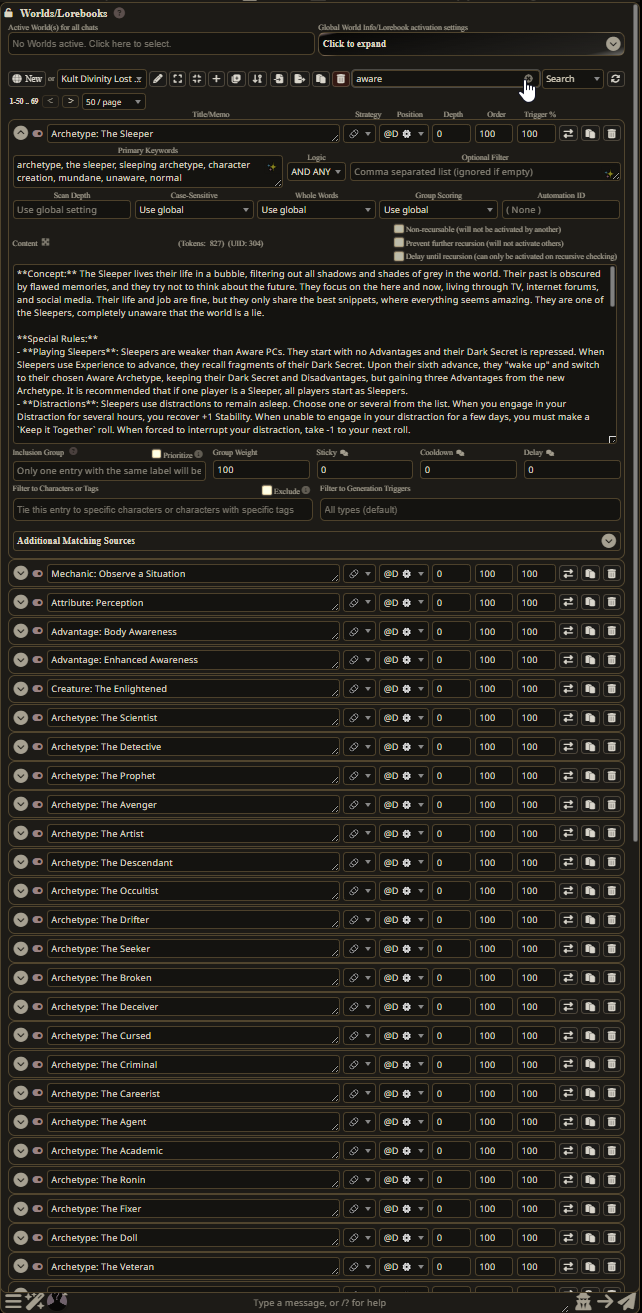Move Archetype: The Sleeper to another book
Screen dimensions: 642x1313
click(x=569, y=133)
